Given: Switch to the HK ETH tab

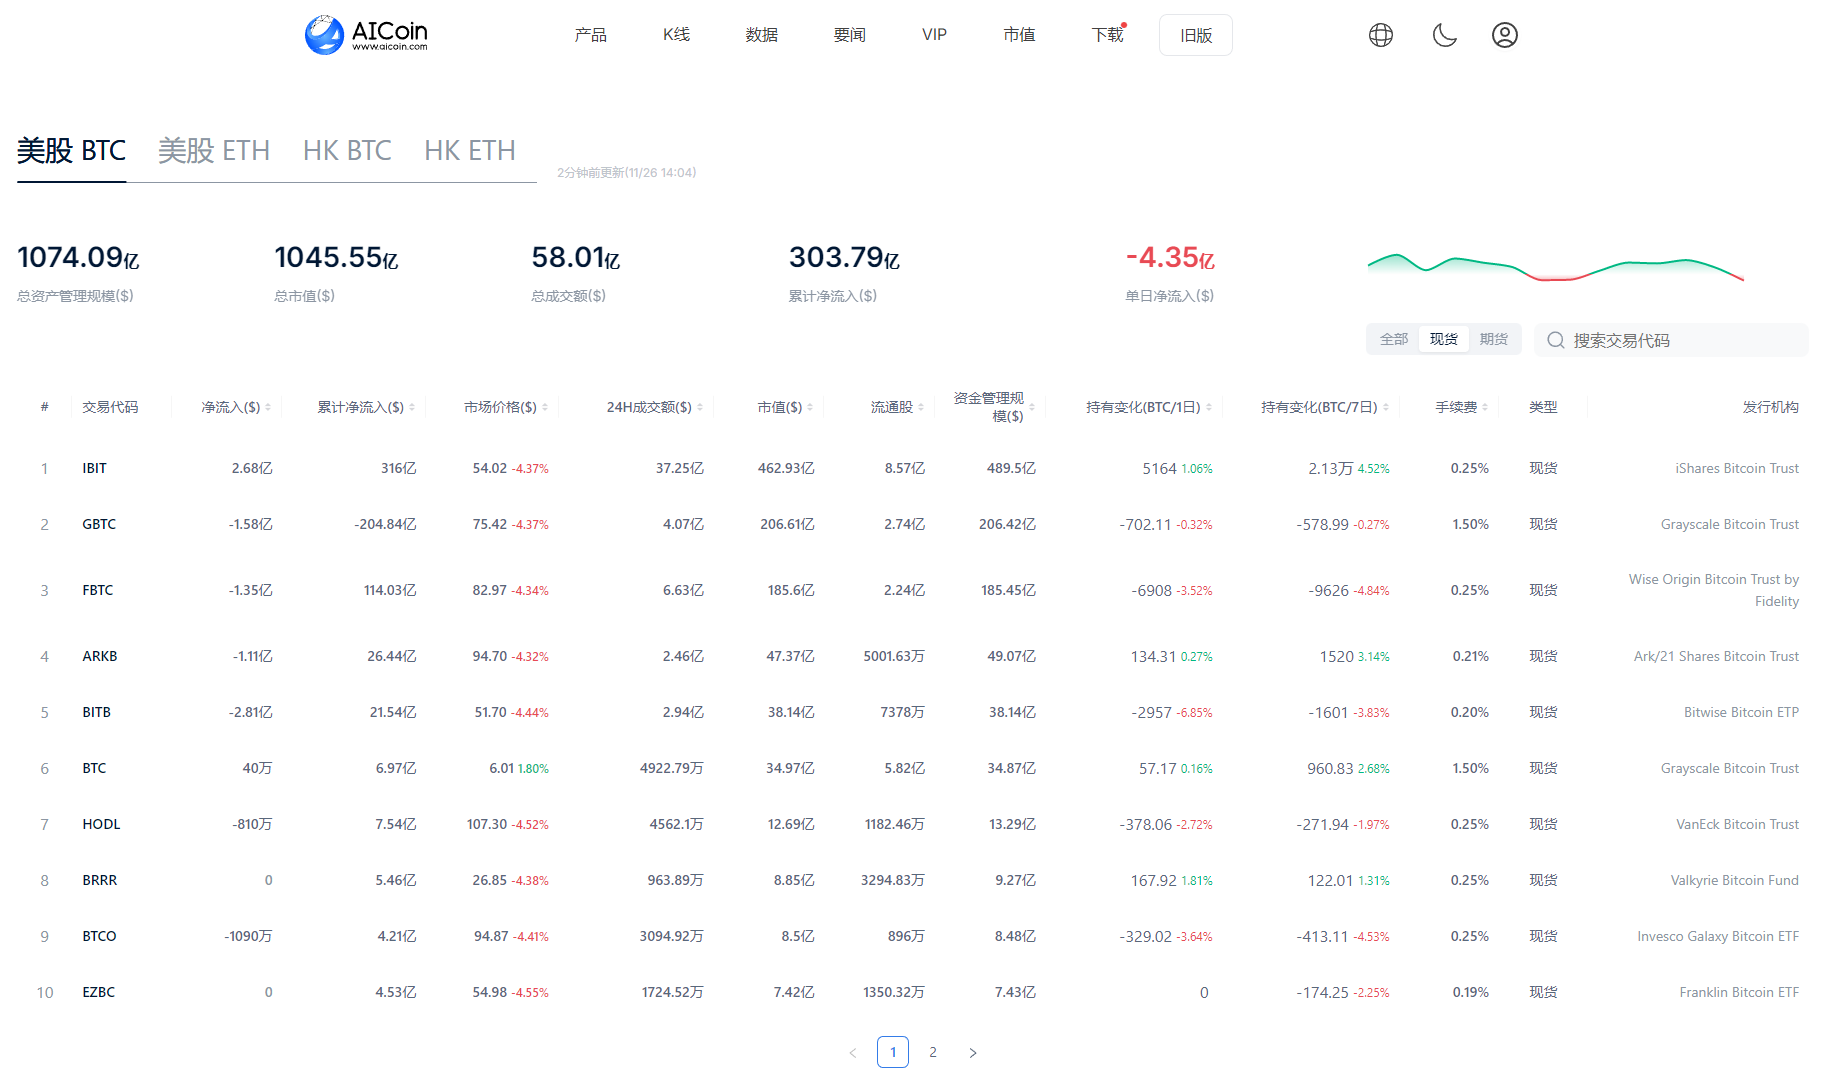Looking at the screenshot, I should point(470,151).
